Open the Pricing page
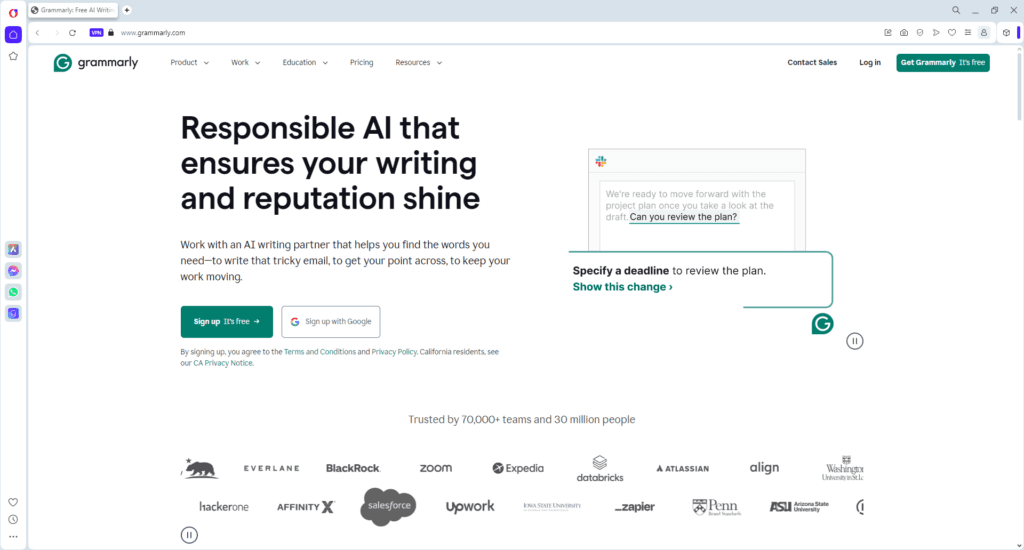 tap(361, 63)
